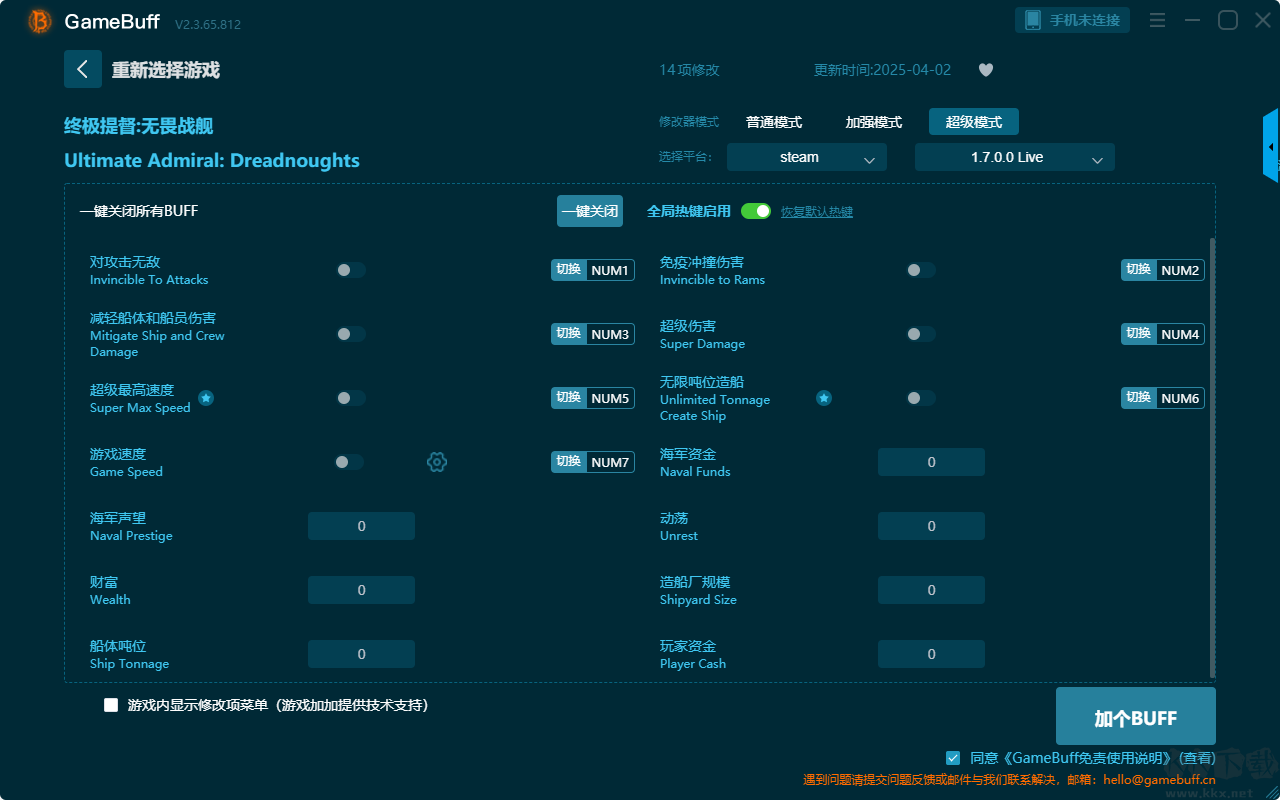The width and height of the screenshot is (1280, 800).
Task: Select the 加强模式 mode tab
Action: point(874,122)
